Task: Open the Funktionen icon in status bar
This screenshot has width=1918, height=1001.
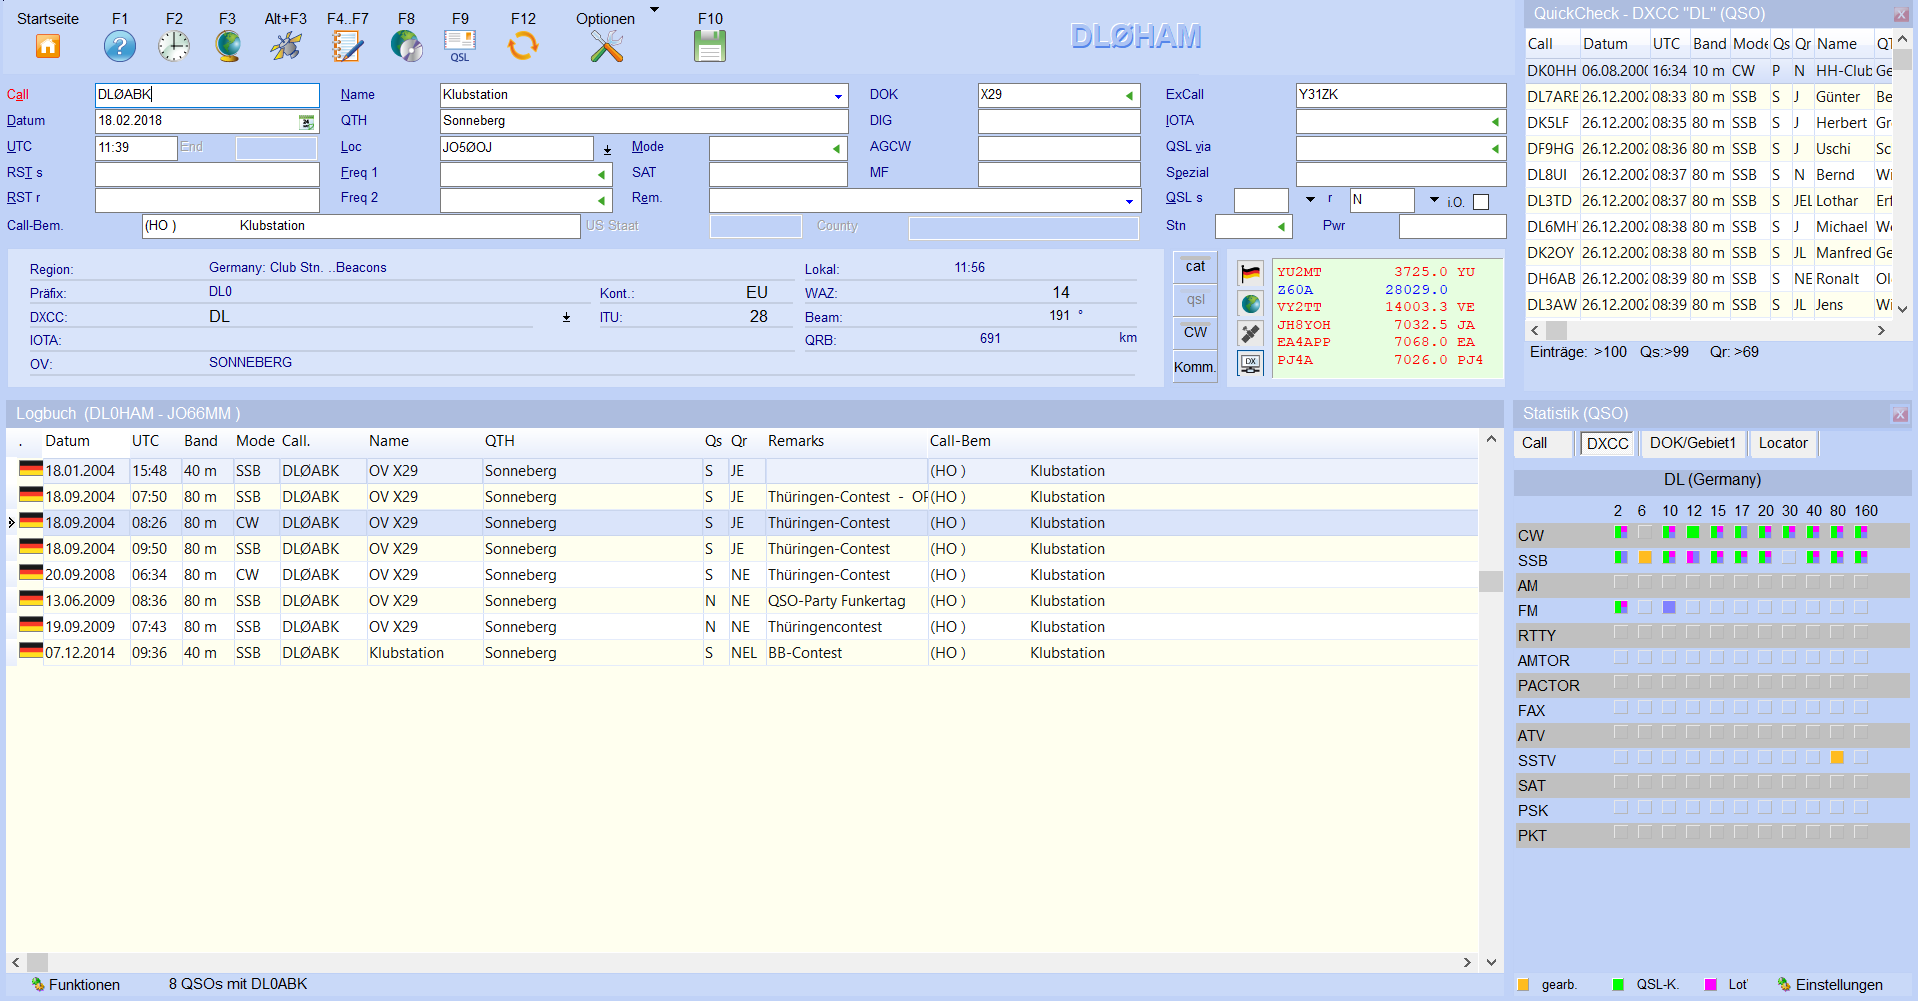Action: pyautogui.click(x=38, y=985)
